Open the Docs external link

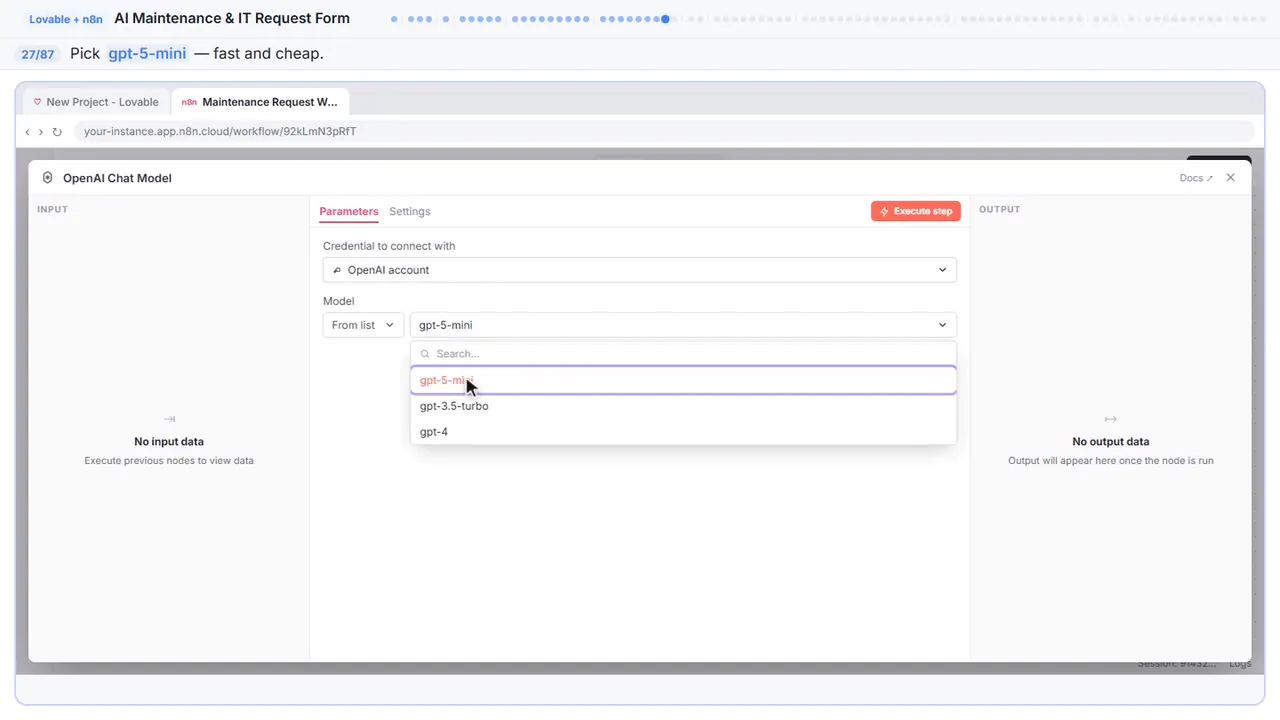(x=1196, y=178)
